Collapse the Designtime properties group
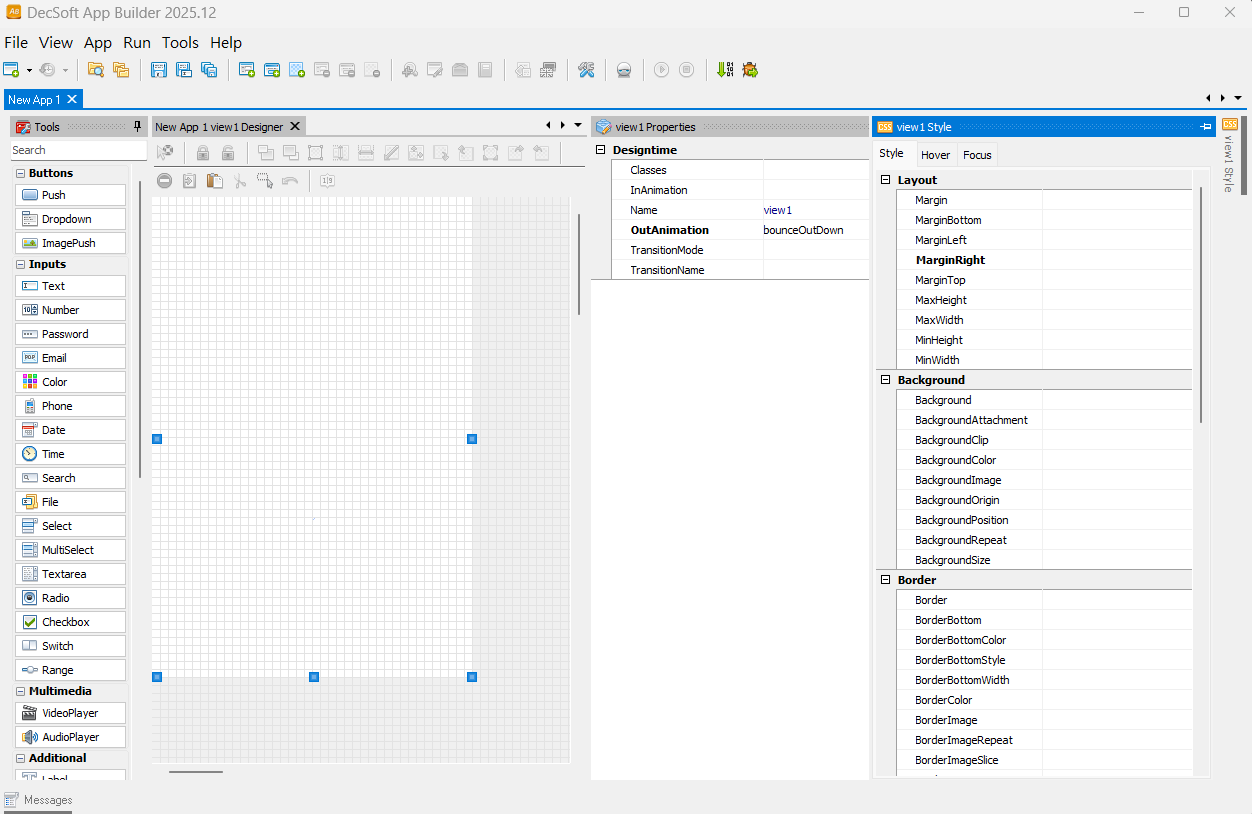1252x814 pixels. coord(601,150)
